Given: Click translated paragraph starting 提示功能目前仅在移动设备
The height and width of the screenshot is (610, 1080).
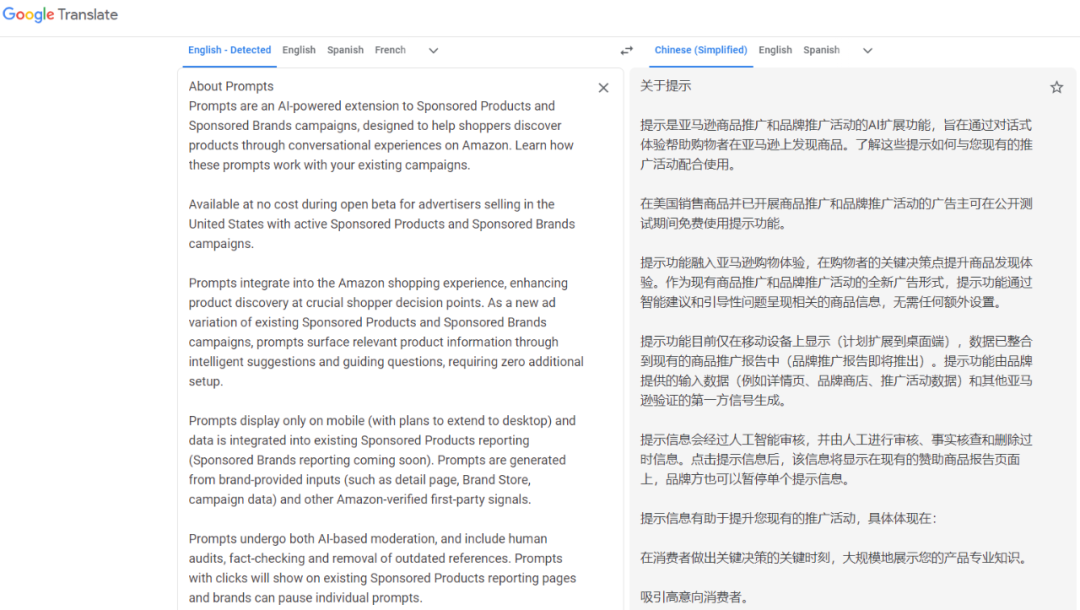Looking at the screenshot, I should (x=836, y=370).
